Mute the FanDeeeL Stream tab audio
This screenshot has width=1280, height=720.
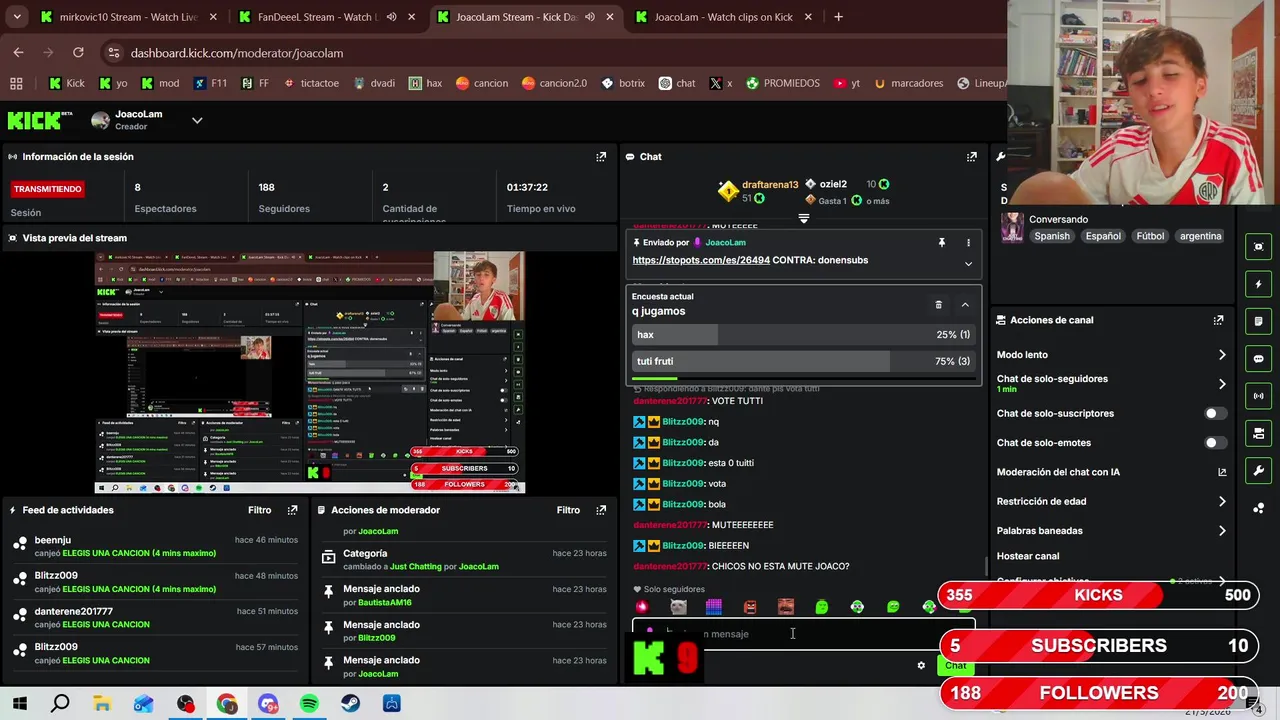(391, 17)
